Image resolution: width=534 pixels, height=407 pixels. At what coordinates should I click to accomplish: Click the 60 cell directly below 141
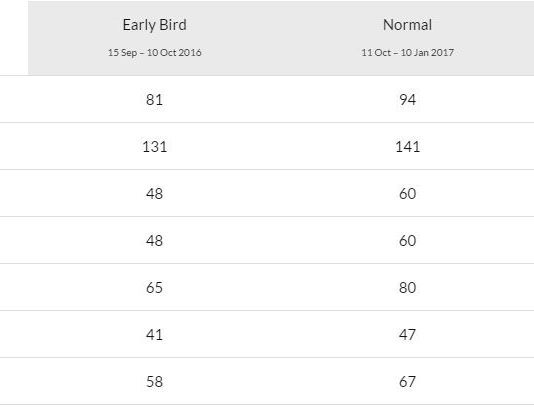(407, 194)
